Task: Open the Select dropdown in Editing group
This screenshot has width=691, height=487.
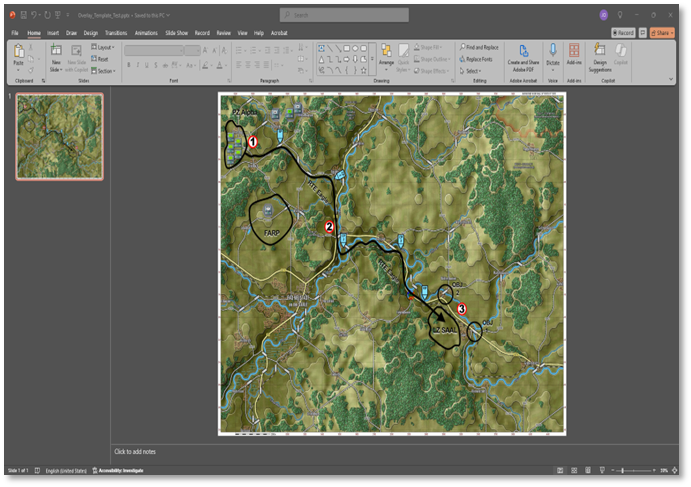Action: [474, 71]
